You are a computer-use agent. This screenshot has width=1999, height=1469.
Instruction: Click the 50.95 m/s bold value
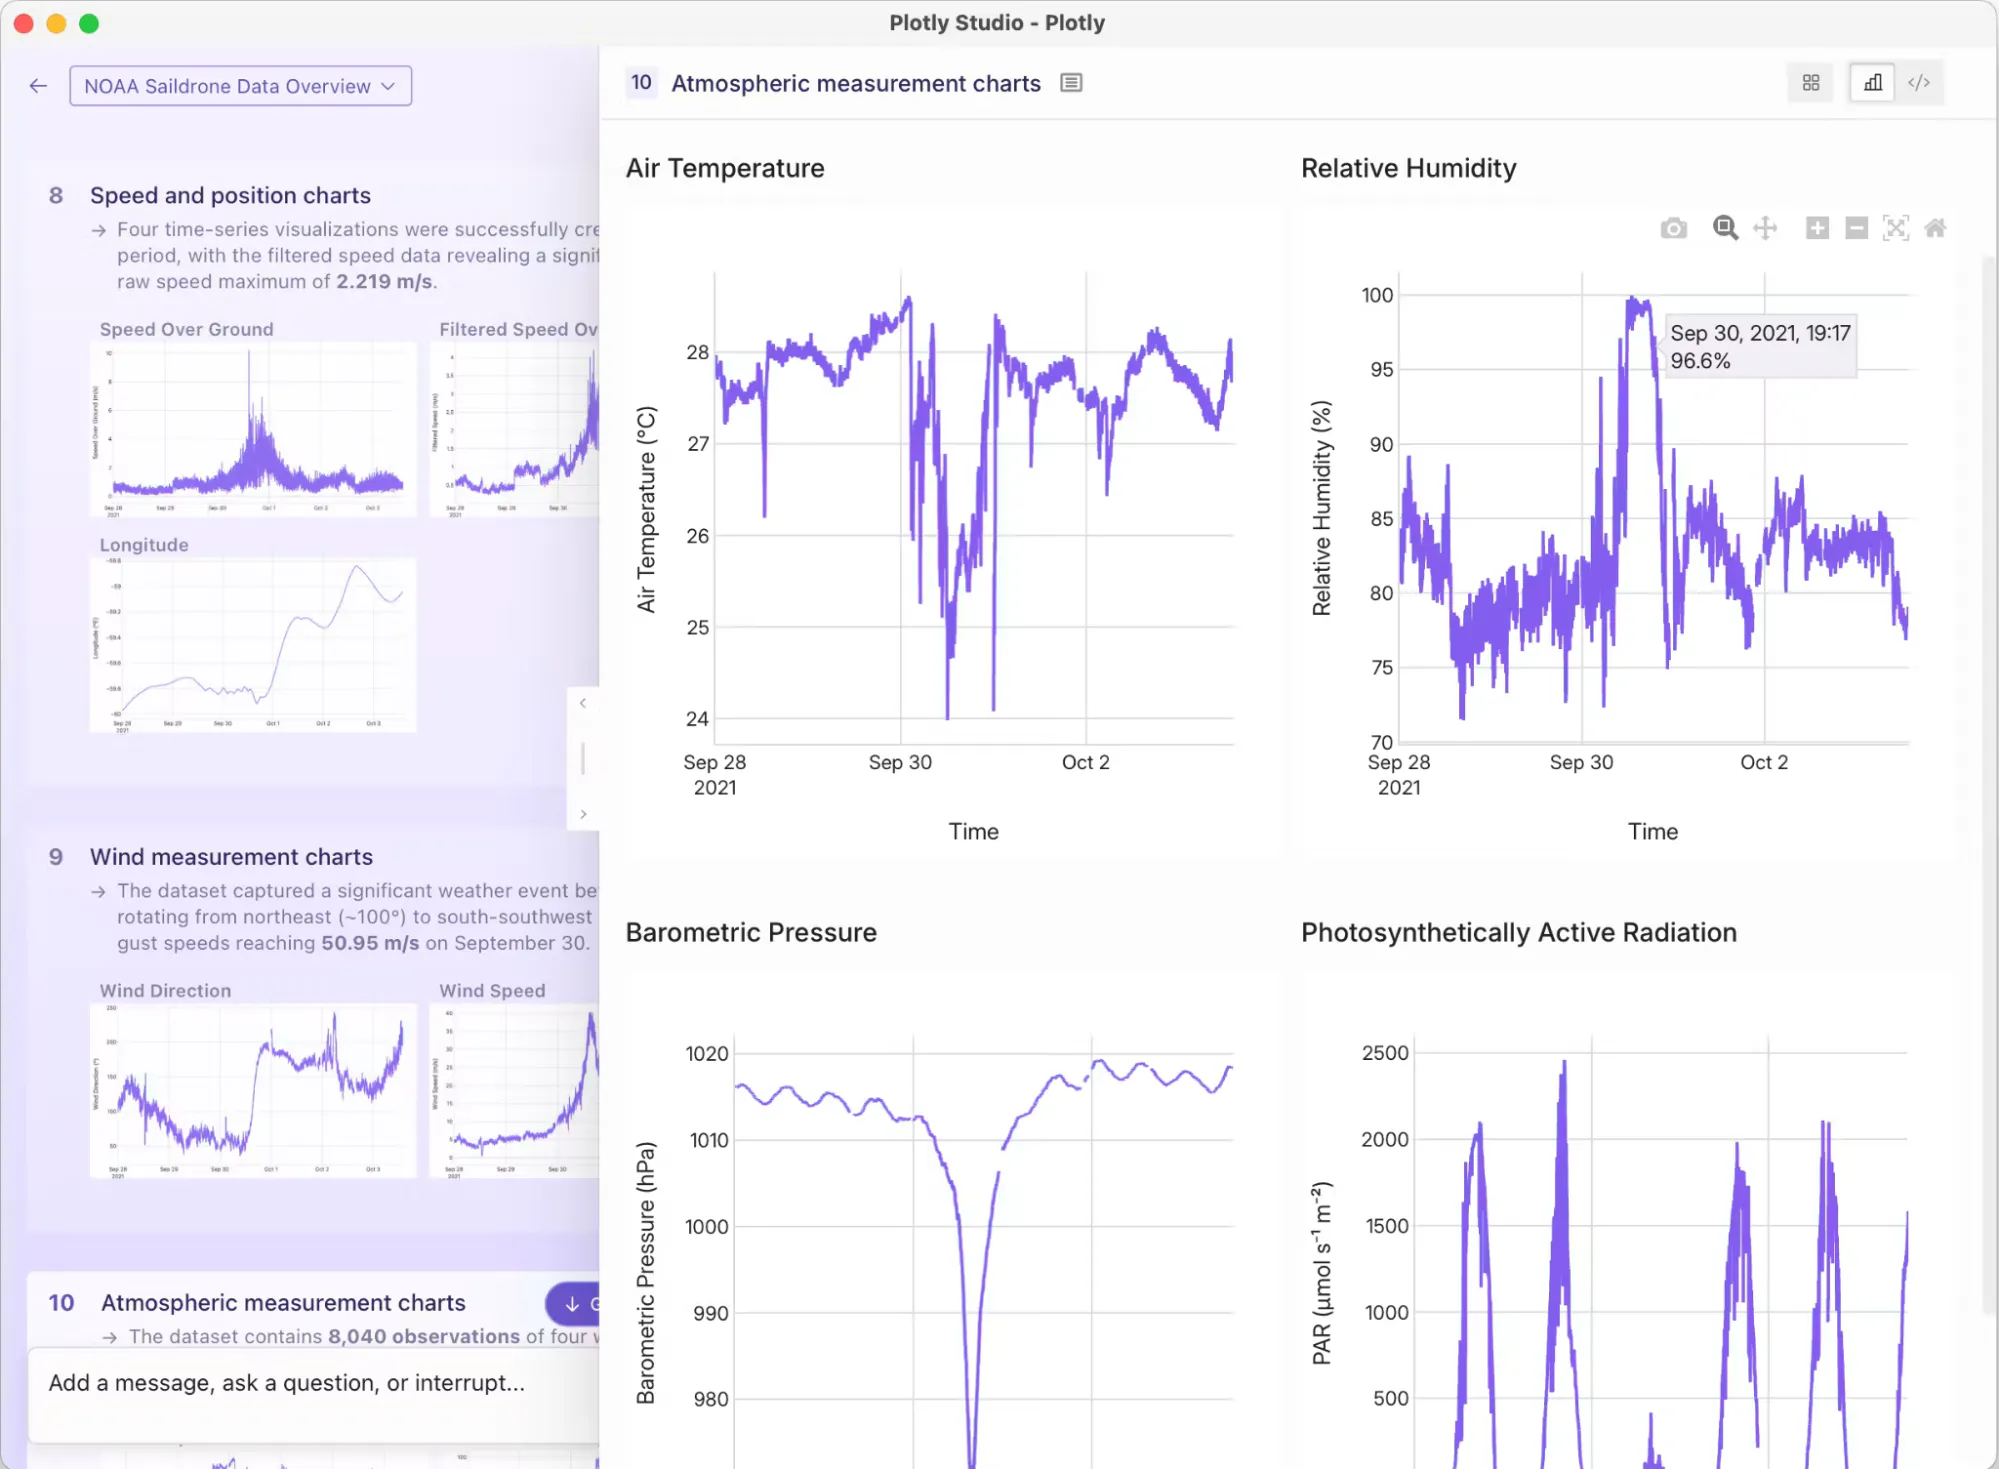tap(370, 944)
